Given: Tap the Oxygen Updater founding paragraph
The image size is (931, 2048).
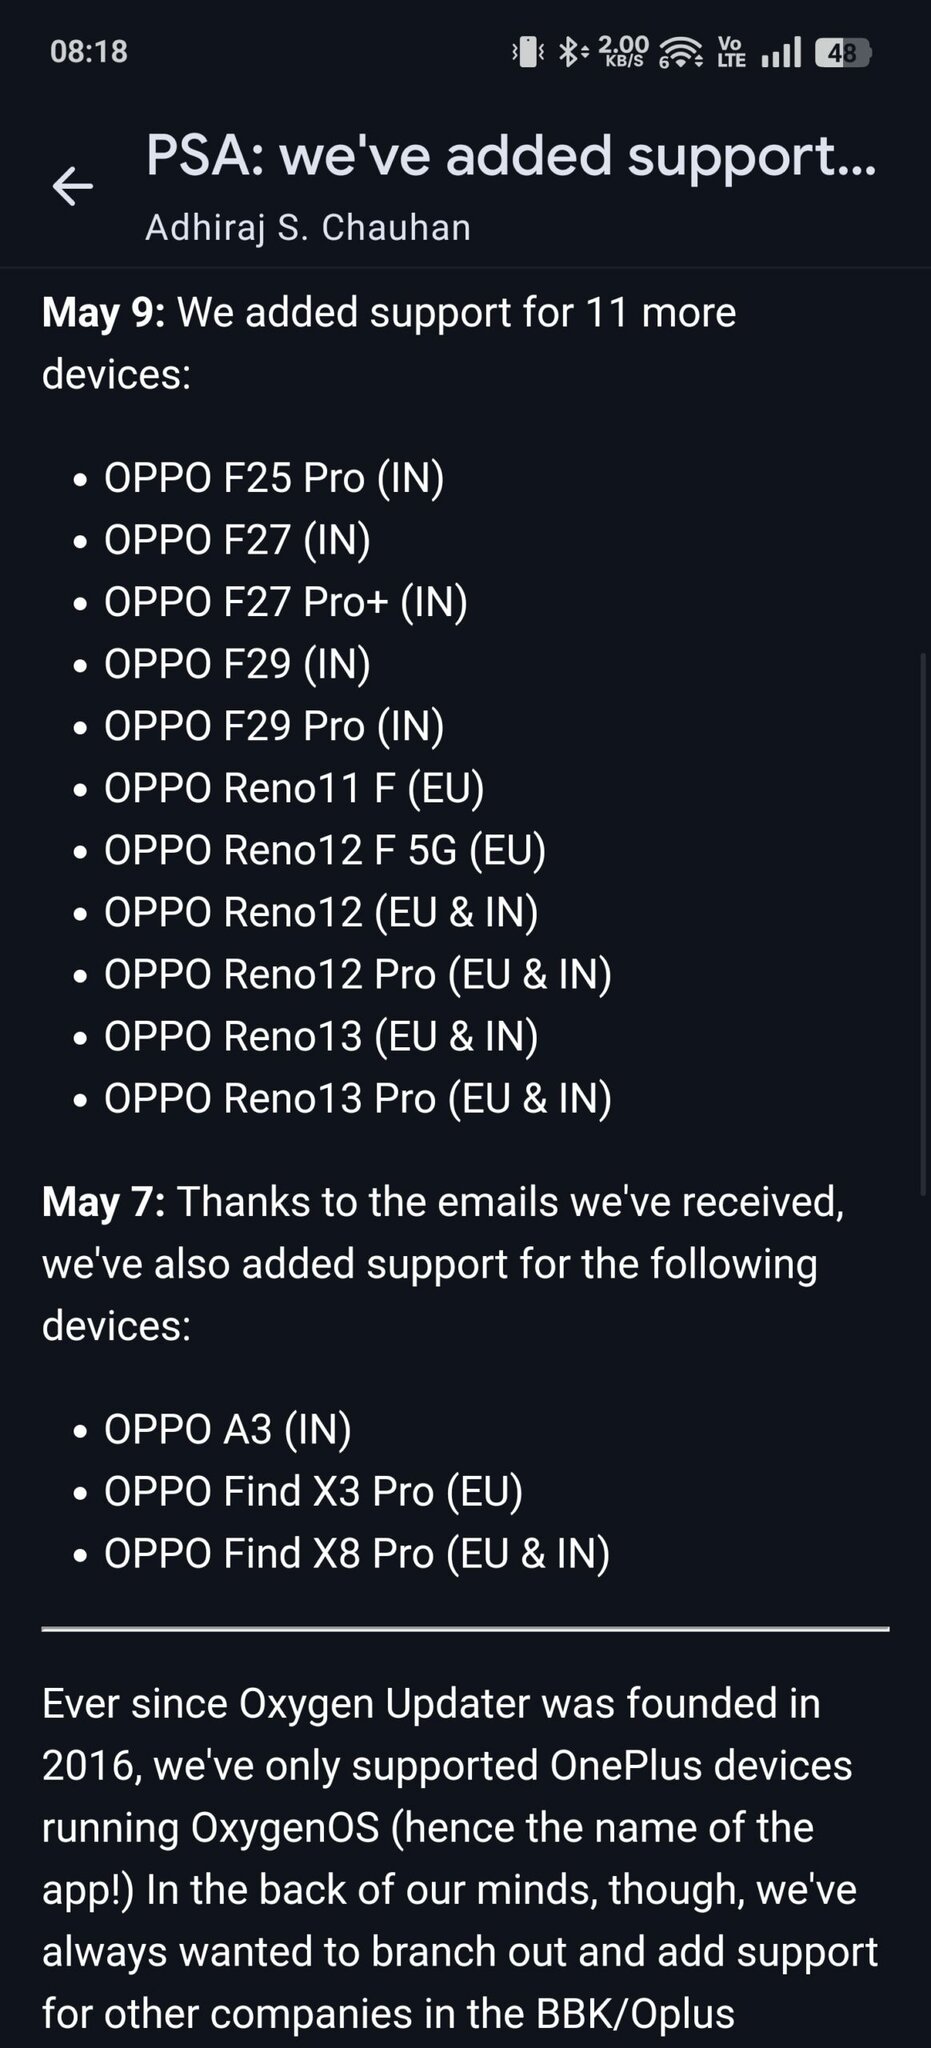Looking at the screenshot, I should pyautogui.click(x=460, y=1858).
